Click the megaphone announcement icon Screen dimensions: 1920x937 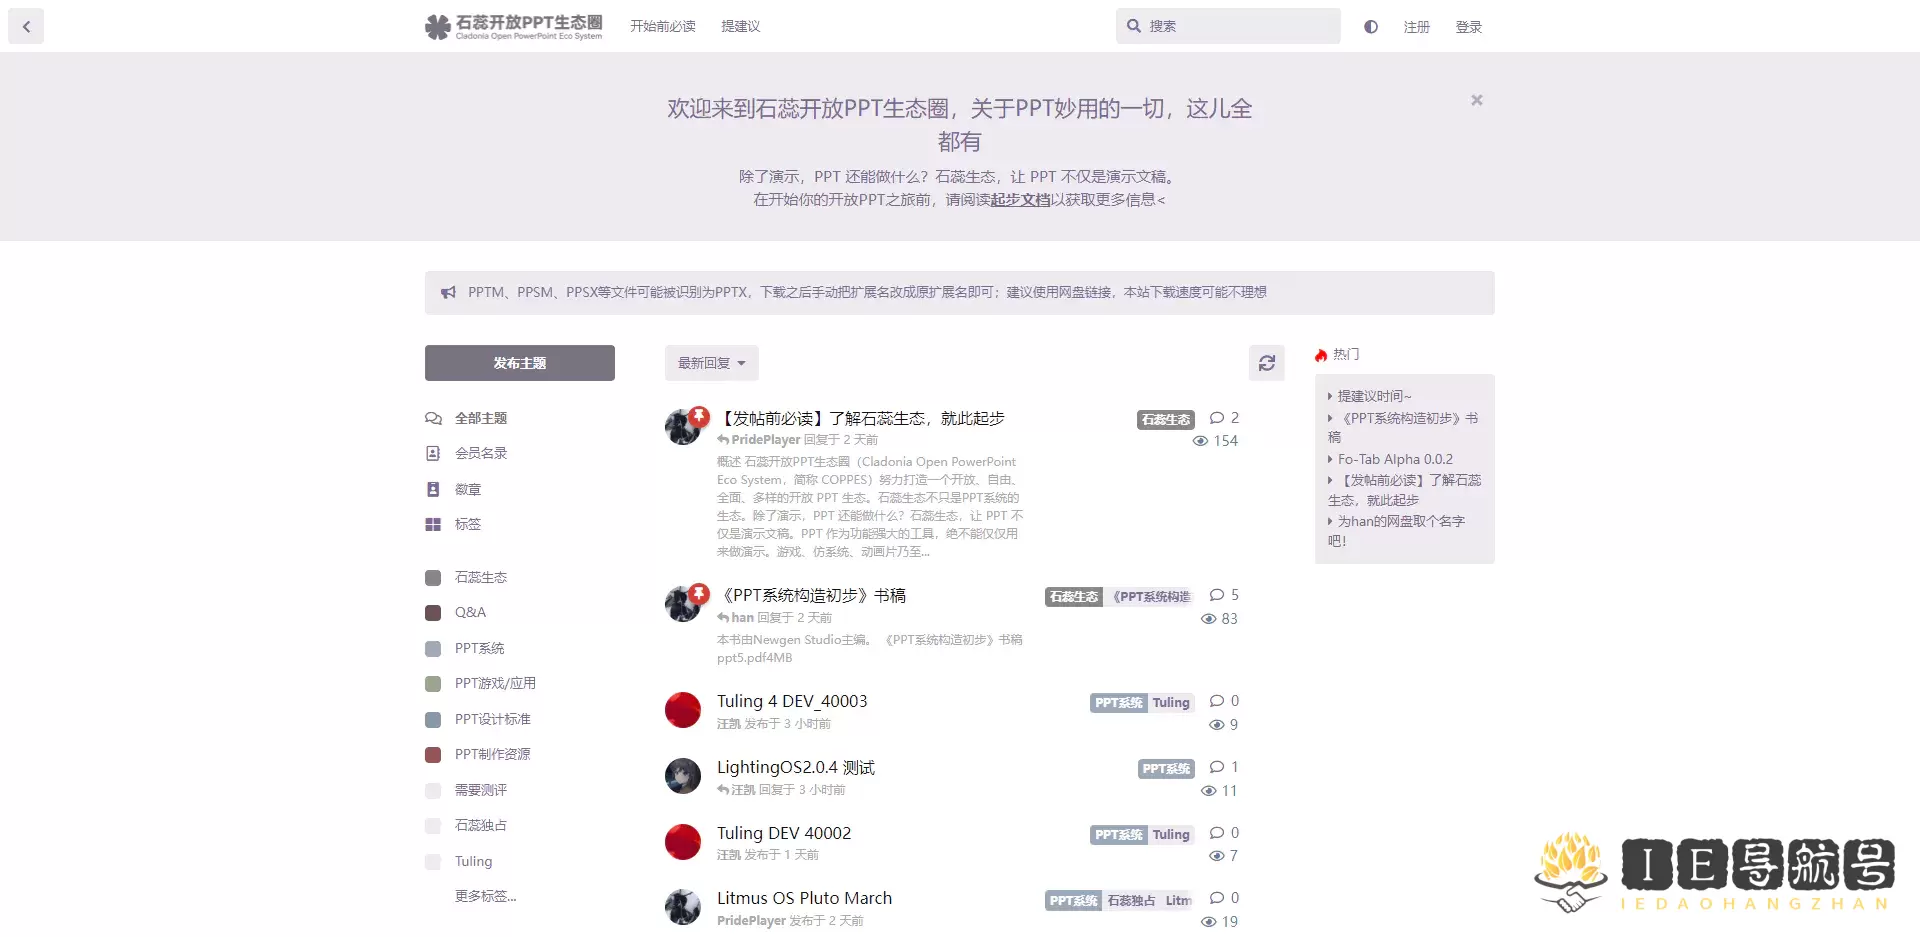pos(448,292)
